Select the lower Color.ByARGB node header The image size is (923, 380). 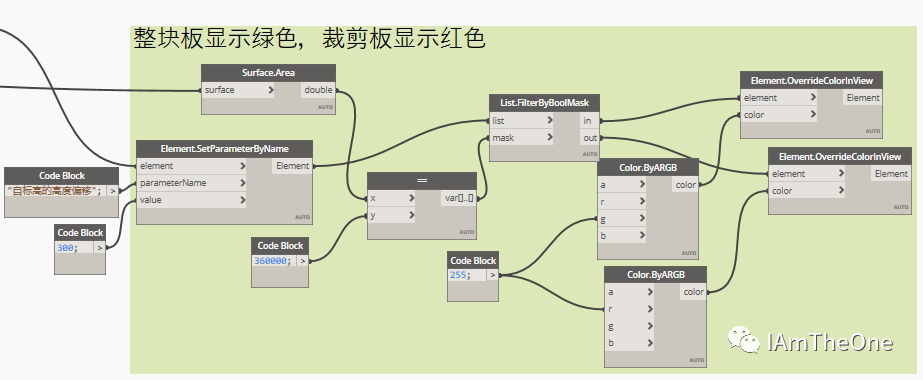click(x=655, y=275)
